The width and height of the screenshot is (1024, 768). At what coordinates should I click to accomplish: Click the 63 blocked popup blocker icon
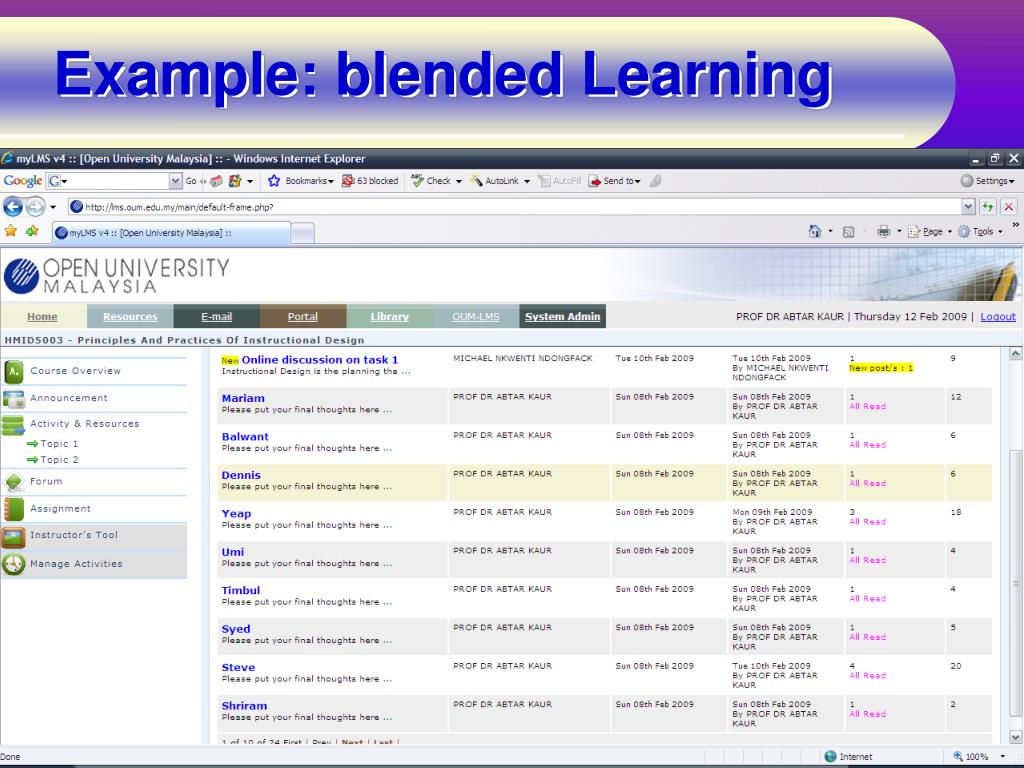[x=348, y=181]
